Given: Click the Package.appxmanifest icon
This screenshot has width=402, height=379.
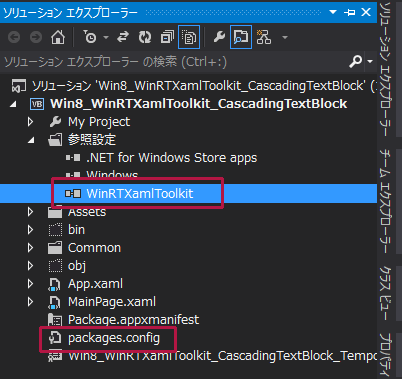Looking at the screenshot, I should click(x=55, y=320).
